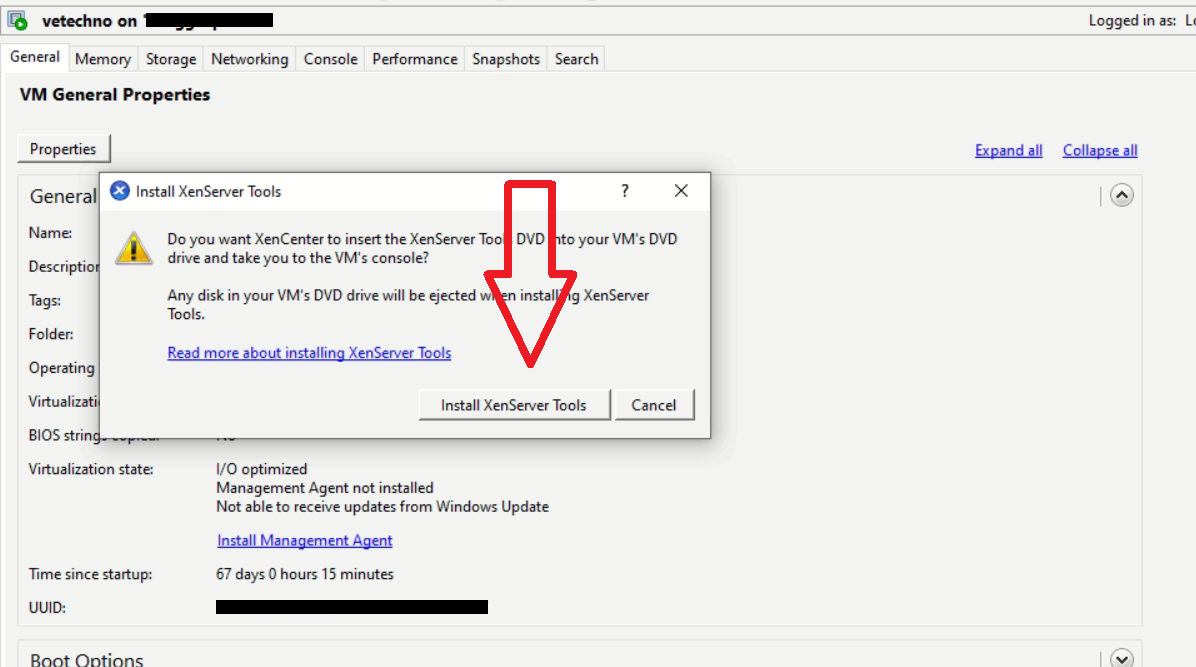Screen dimensions: 1196x667
Task: Click the Expand all link
Action: (x=1008, y=150)
